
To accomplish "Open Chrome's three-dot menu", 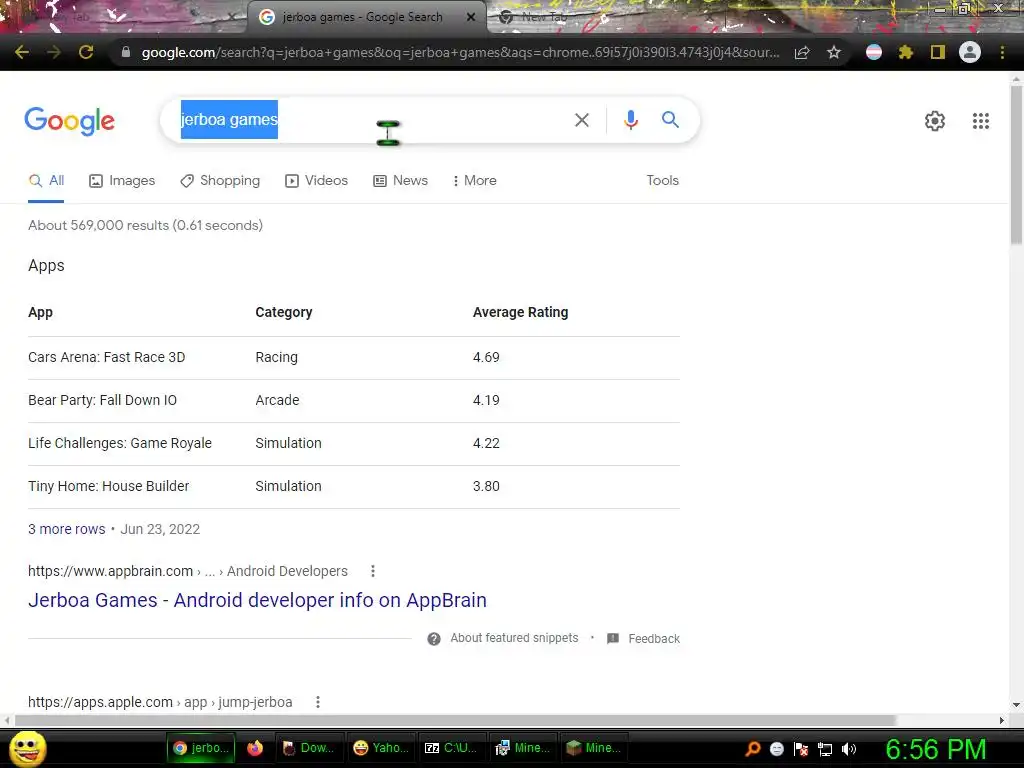I will [x=1002, y=52].
